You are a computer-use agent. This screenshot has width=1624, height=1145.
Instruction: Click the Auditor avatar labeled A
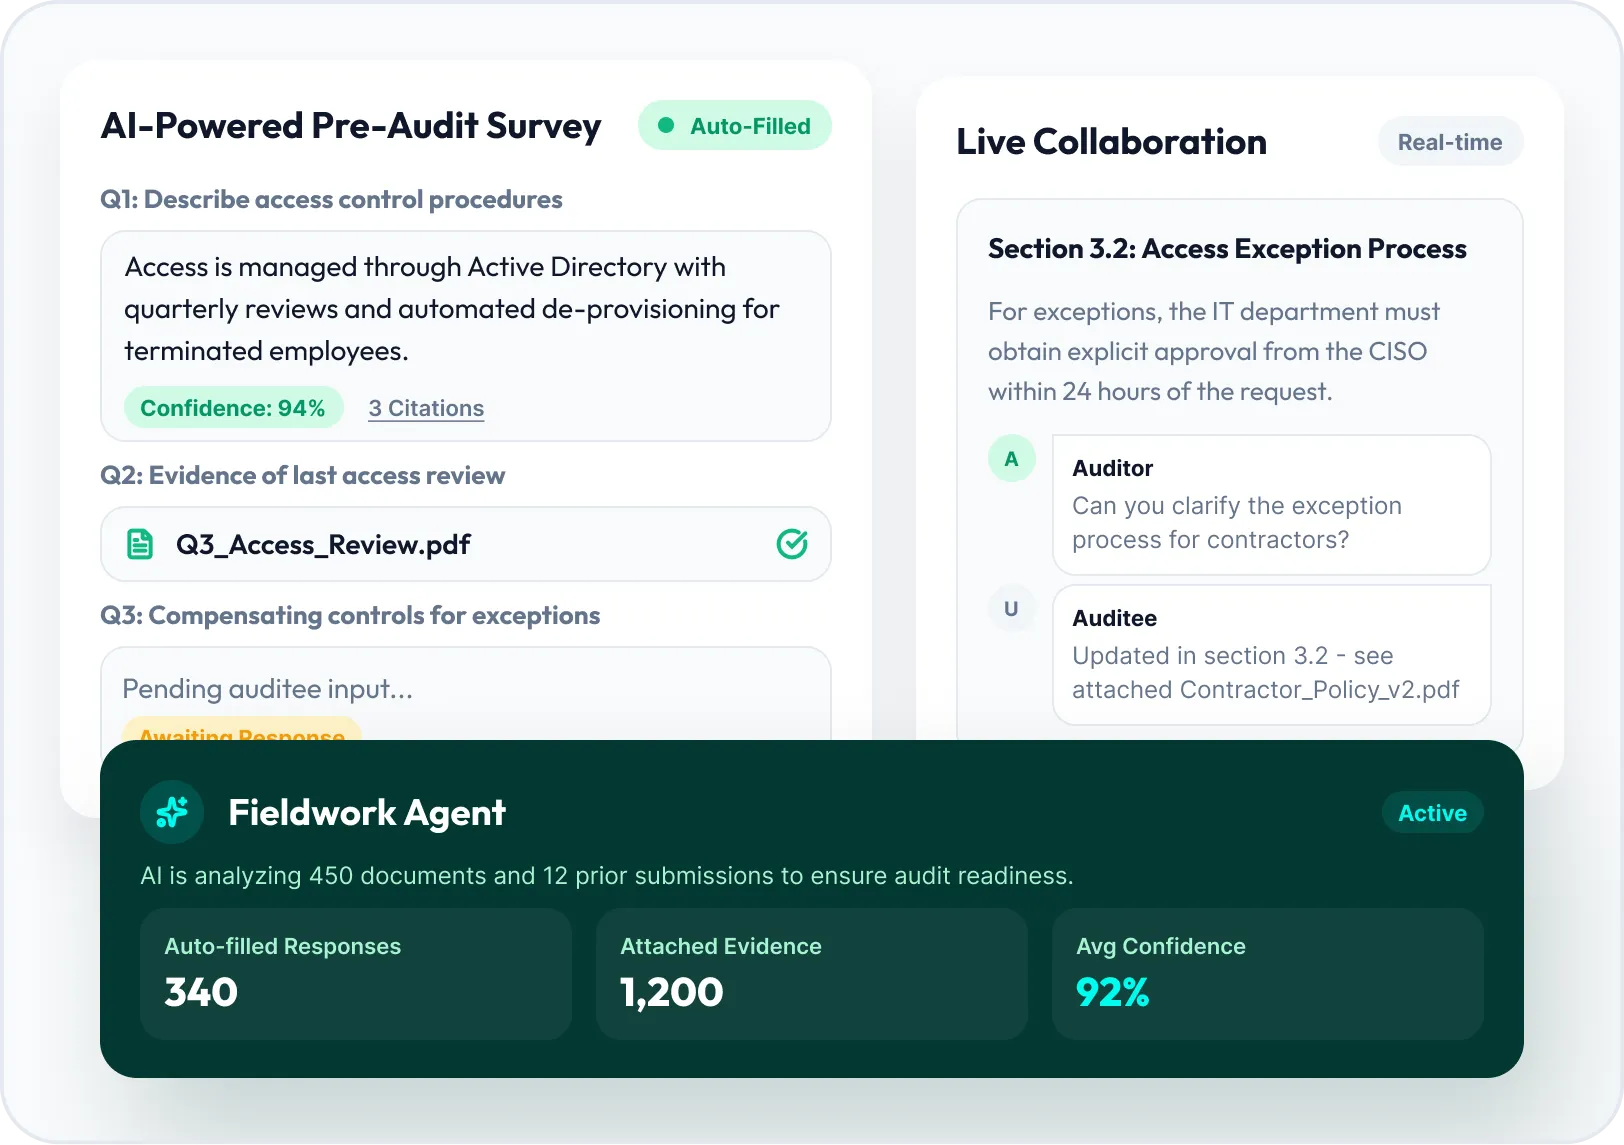point(1012,459)
